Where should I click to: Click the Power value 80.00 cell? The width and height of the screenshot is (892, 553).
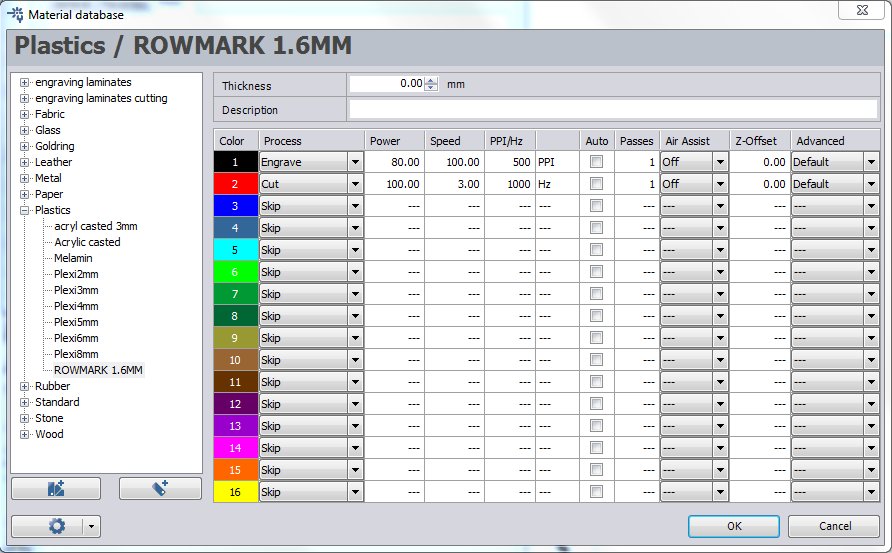[x=394, y=162]
